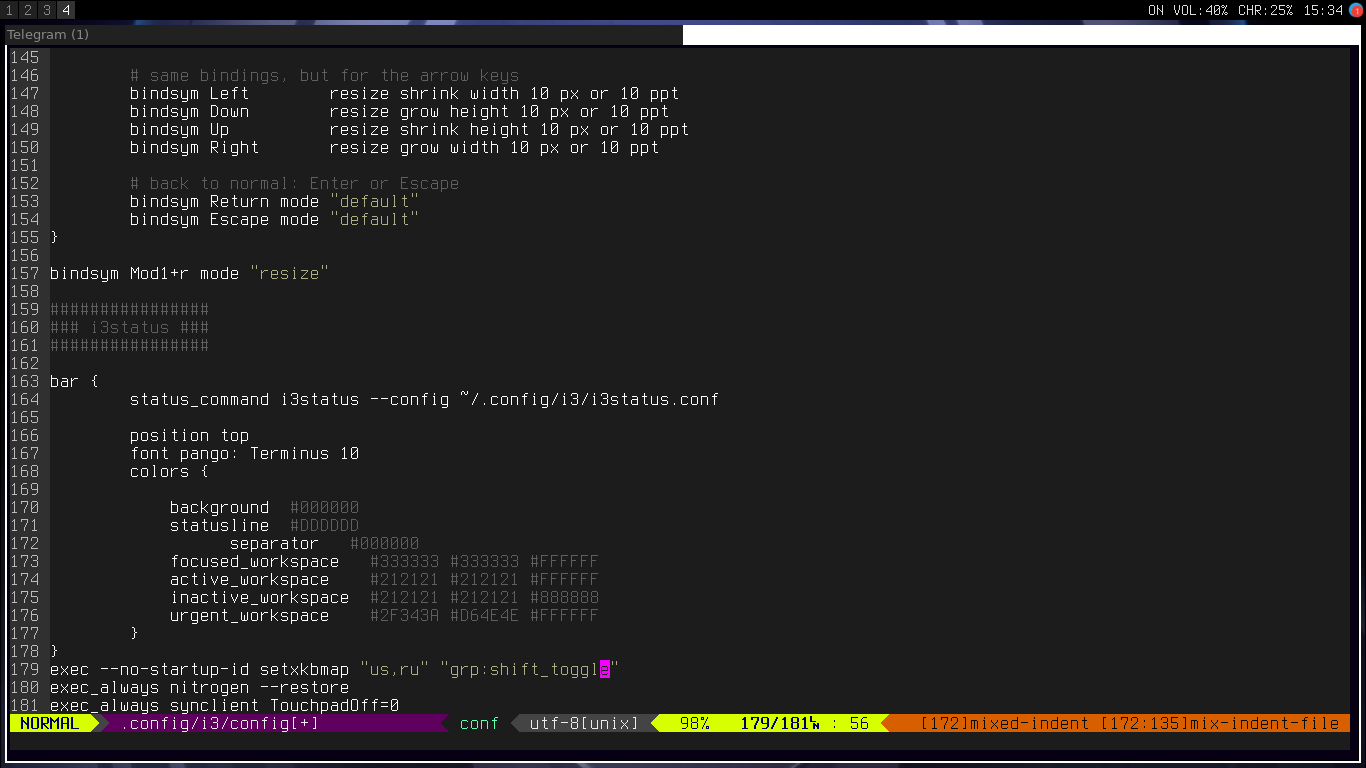Click the 'inactive_workspace' keyword
Viewport: 1366px width, 768px height.
259,597
